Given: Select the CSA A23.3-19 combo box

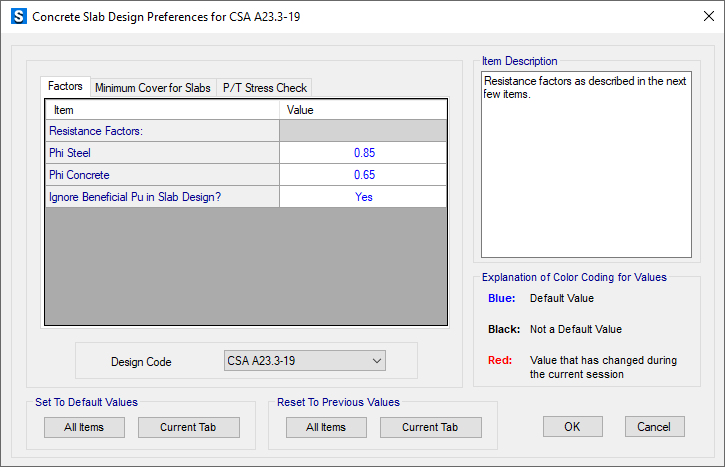Looking at the screenshot, I should tap(305, 361).
